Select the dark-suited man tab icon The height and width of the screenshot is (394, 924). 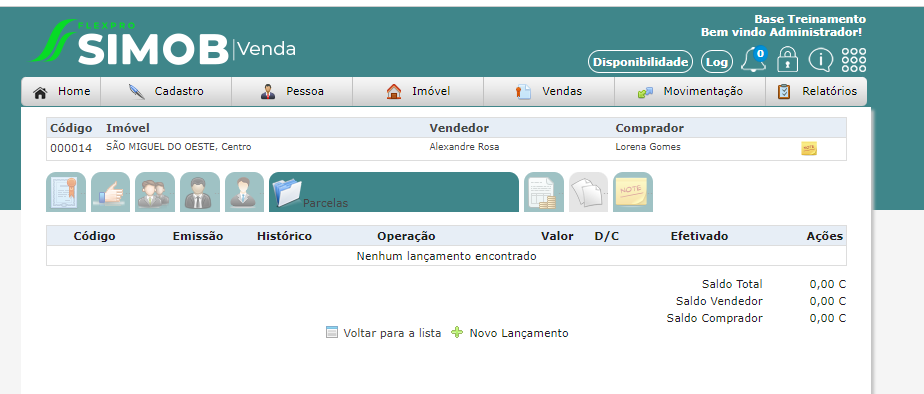(200, 192)
